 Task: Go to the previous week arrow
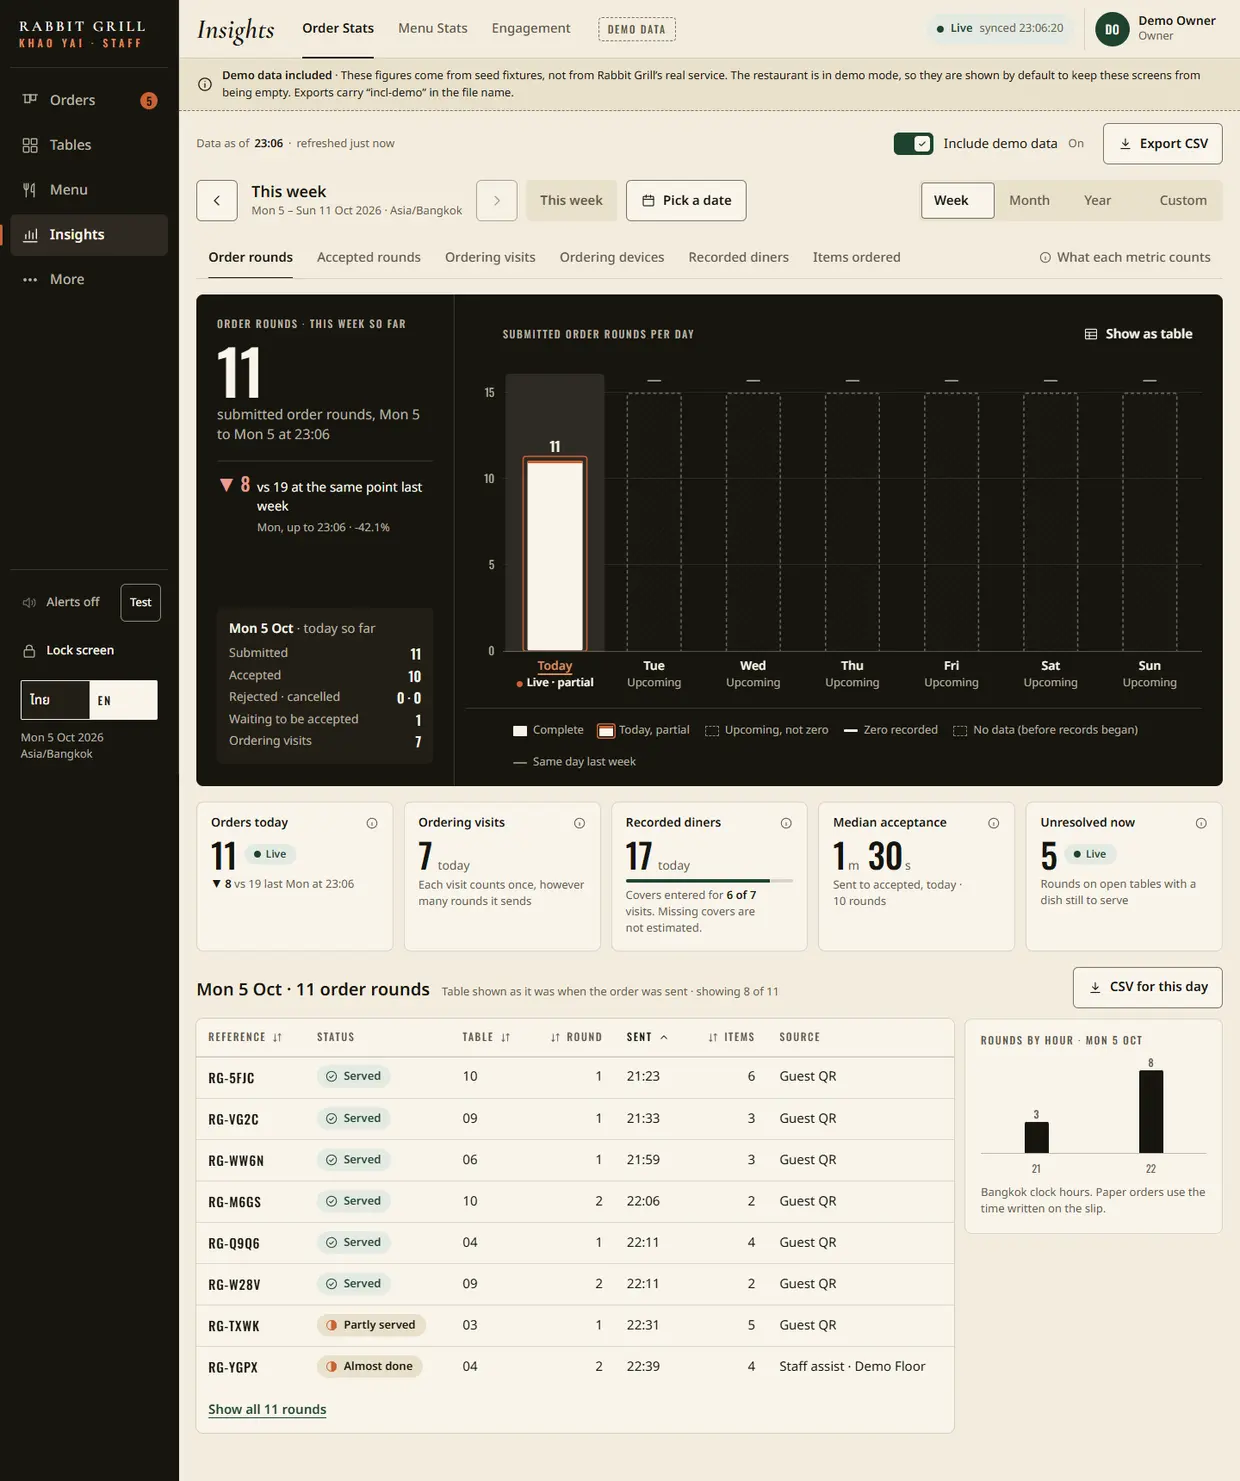(217, 201)
